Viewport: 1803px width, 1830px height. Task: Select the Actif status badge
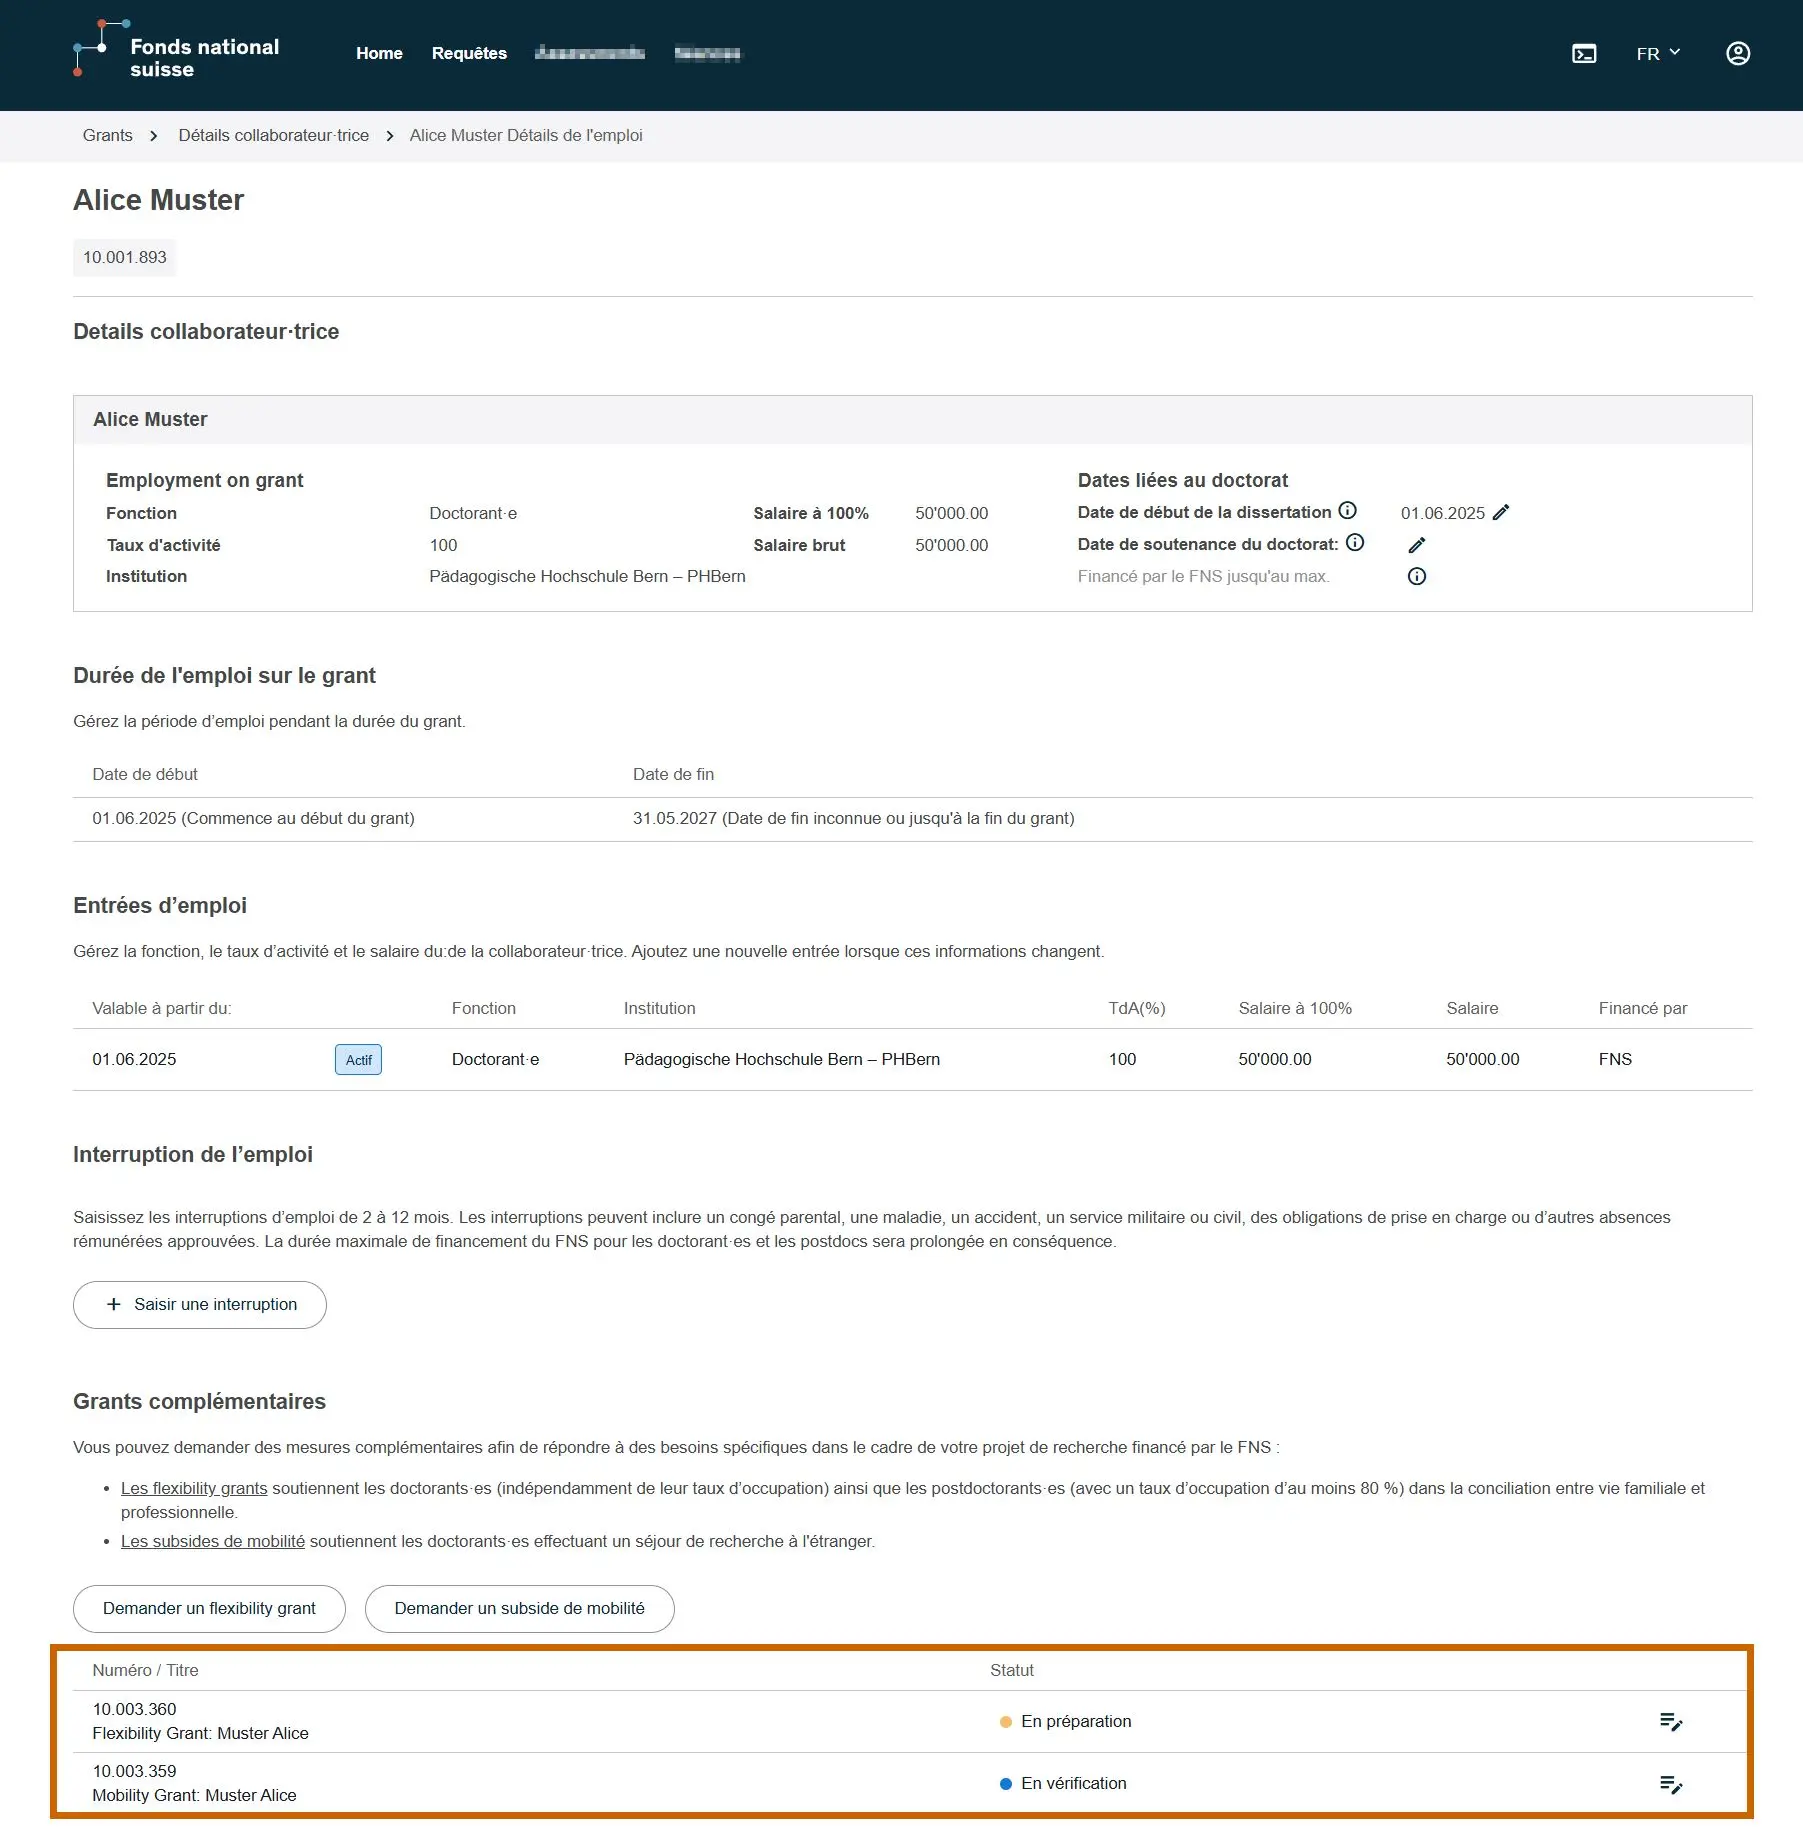click(358, 1060)
